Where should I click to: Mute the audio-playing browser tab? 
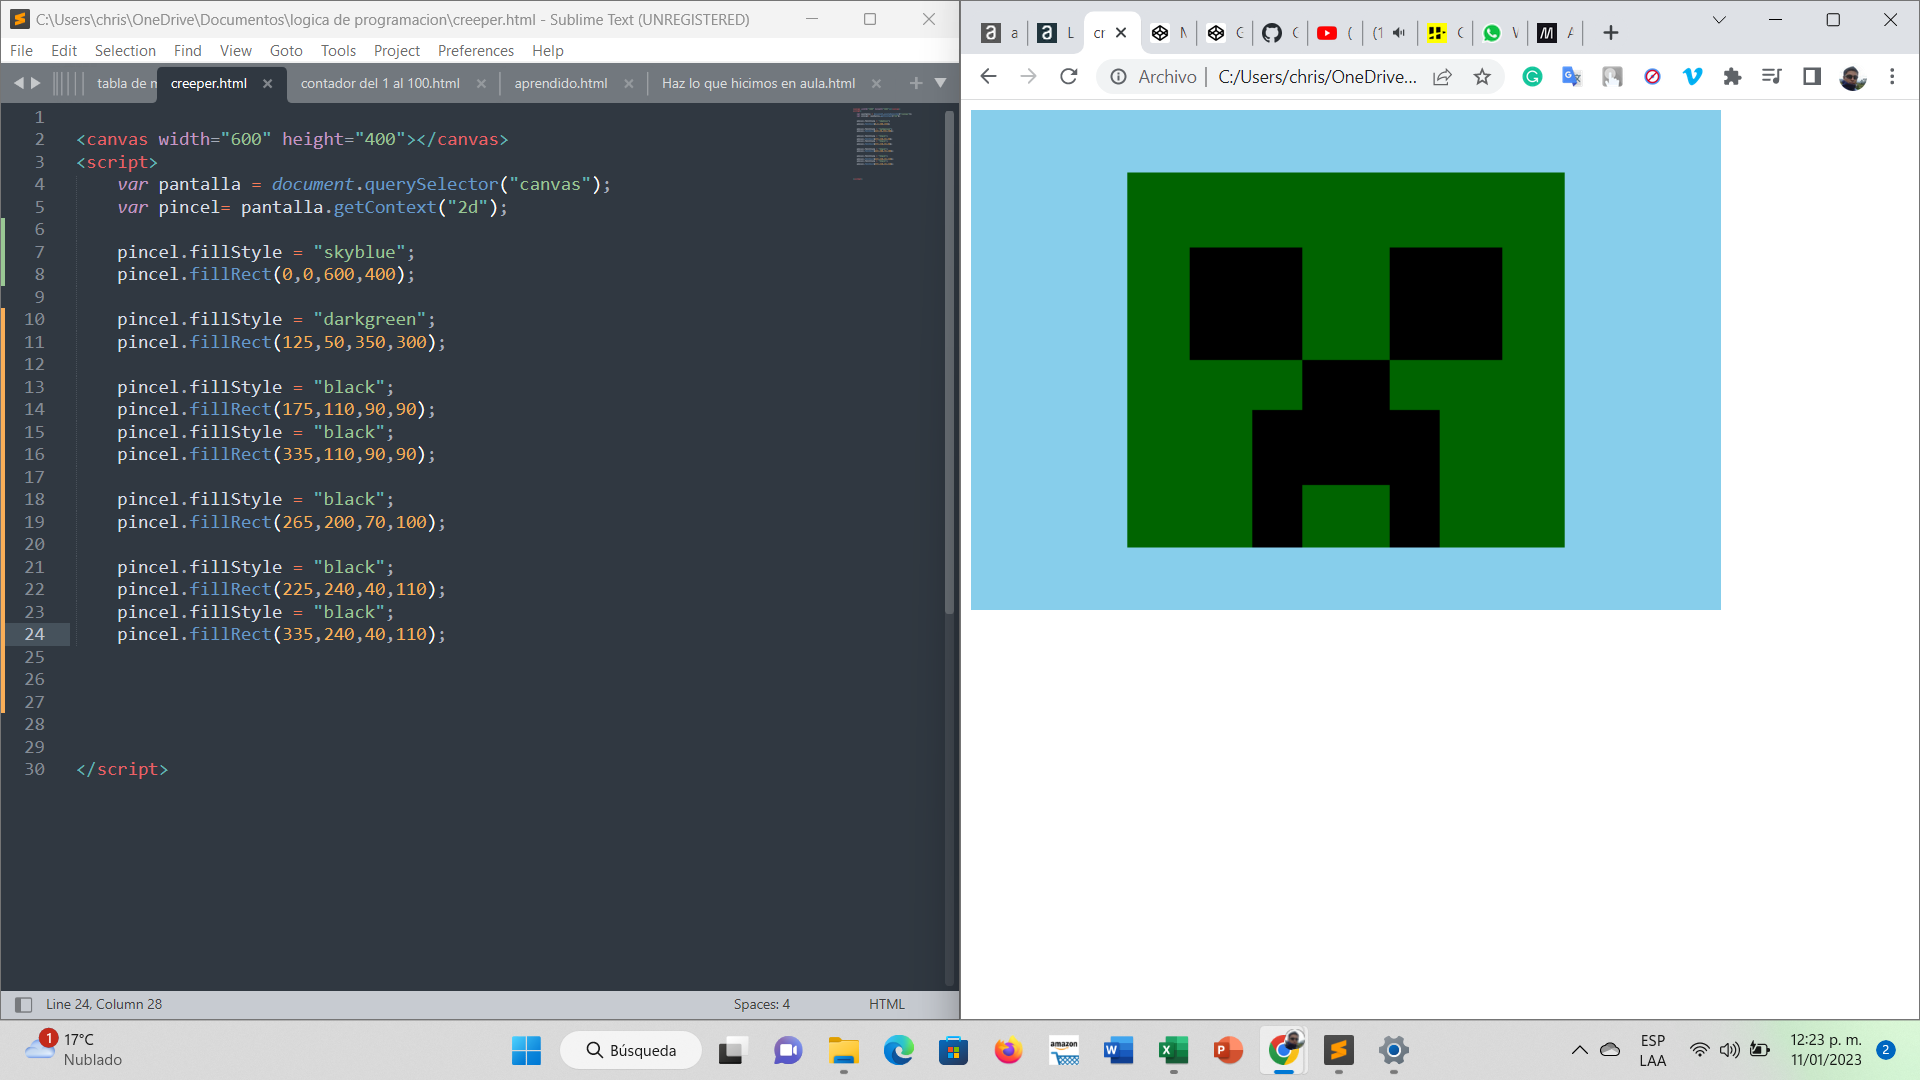point(1399,33)
